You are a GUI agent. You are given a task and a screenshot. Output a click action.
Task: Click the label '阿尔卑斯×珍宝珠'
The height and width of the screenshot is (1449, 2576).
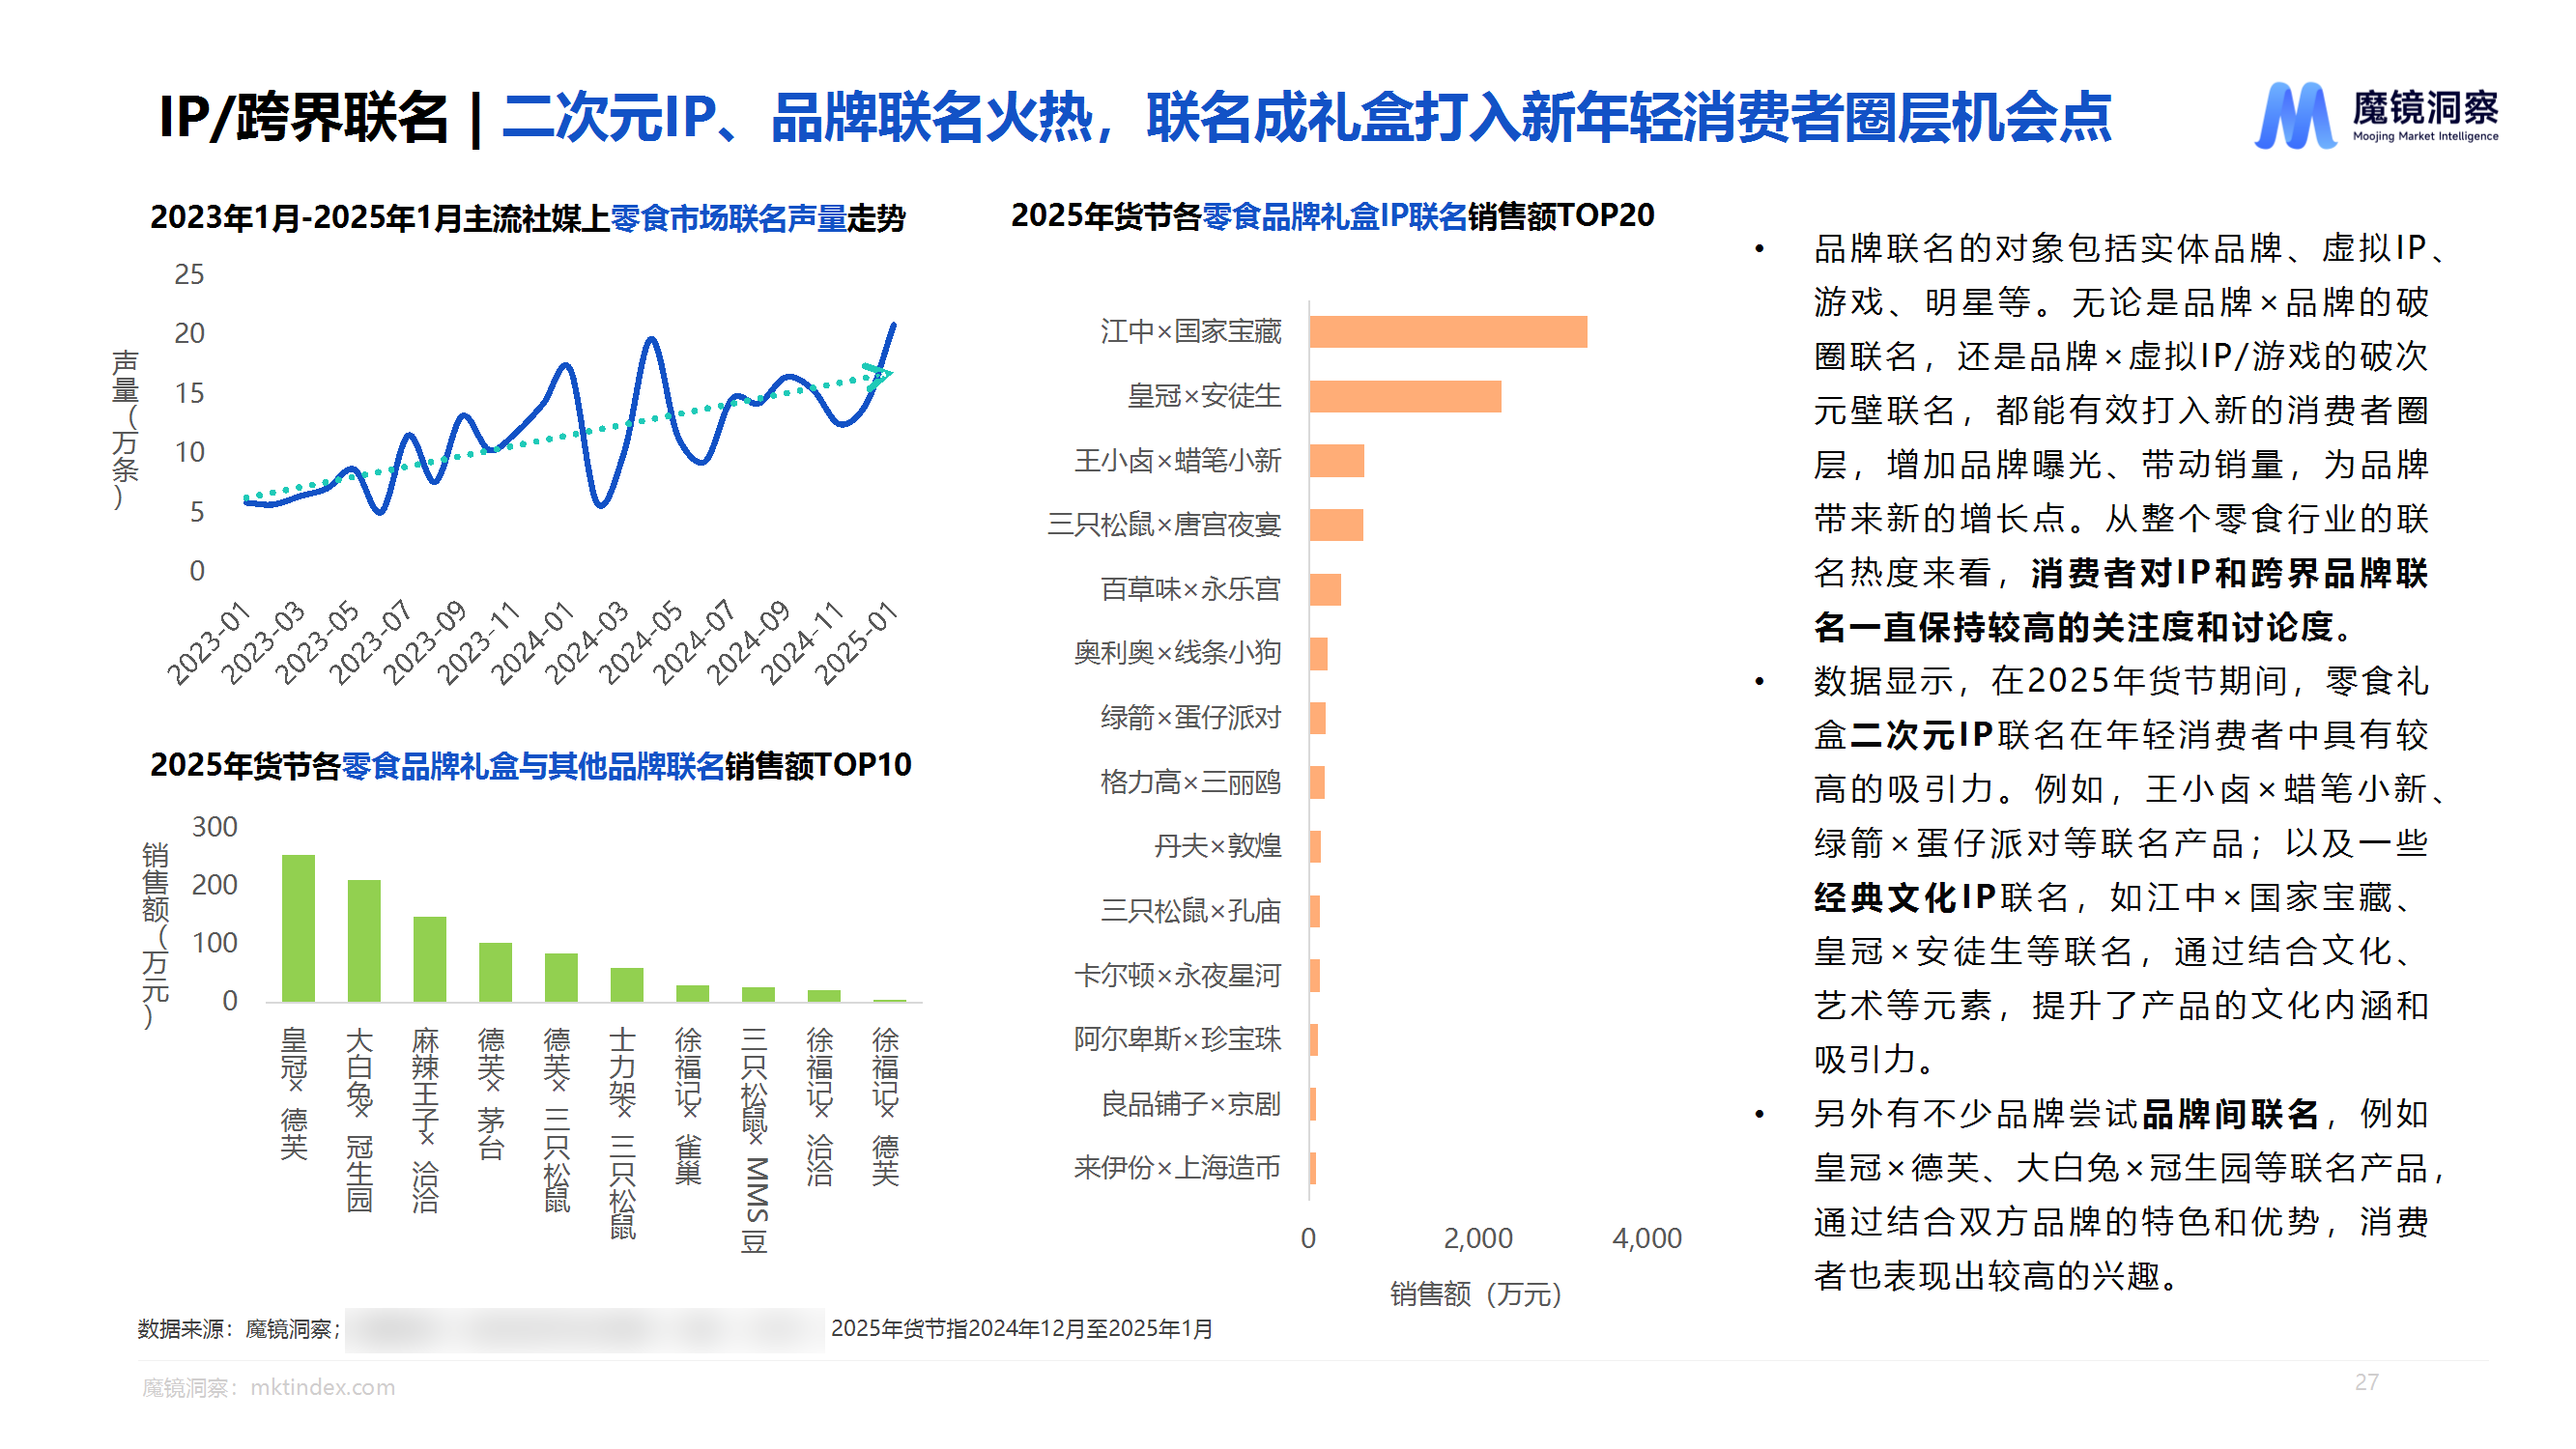1177,1039
